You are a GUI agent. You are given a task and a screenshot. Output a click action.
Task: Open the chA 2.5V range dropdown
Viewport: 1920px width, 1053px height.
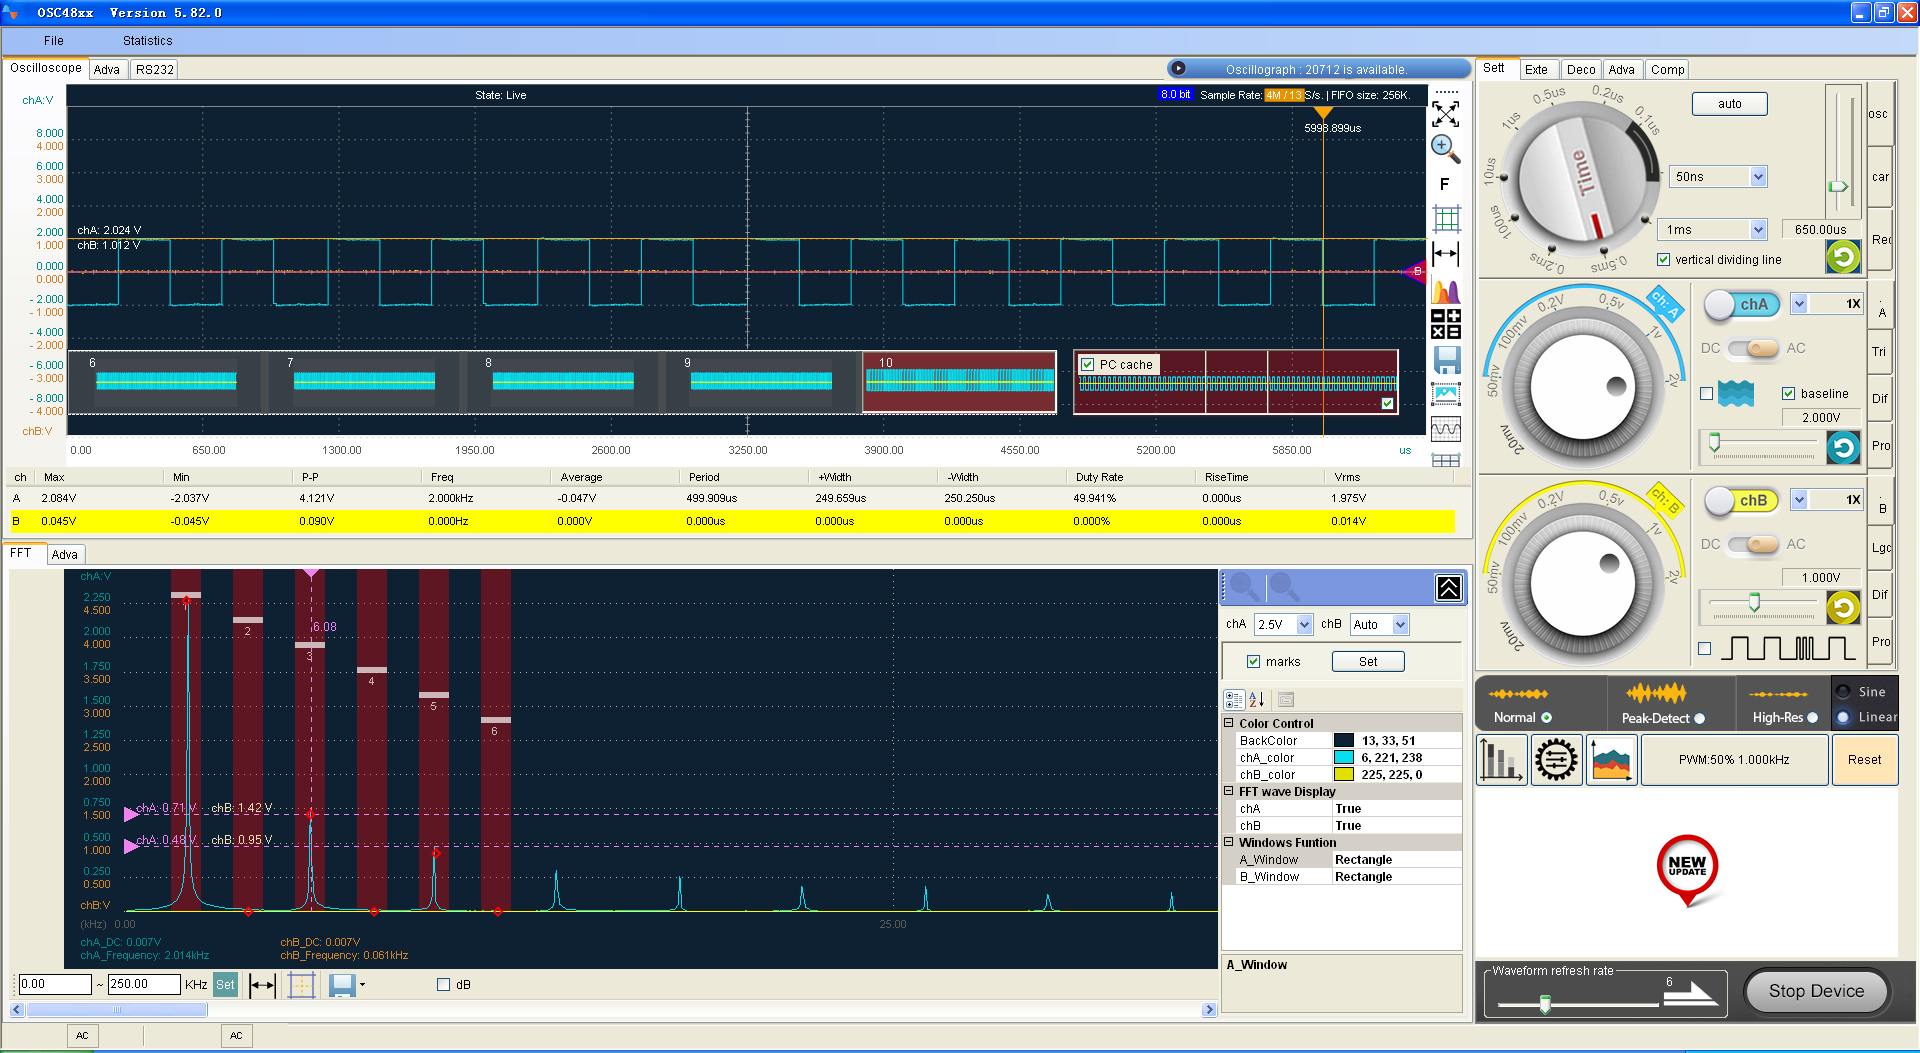(1304, 625)
